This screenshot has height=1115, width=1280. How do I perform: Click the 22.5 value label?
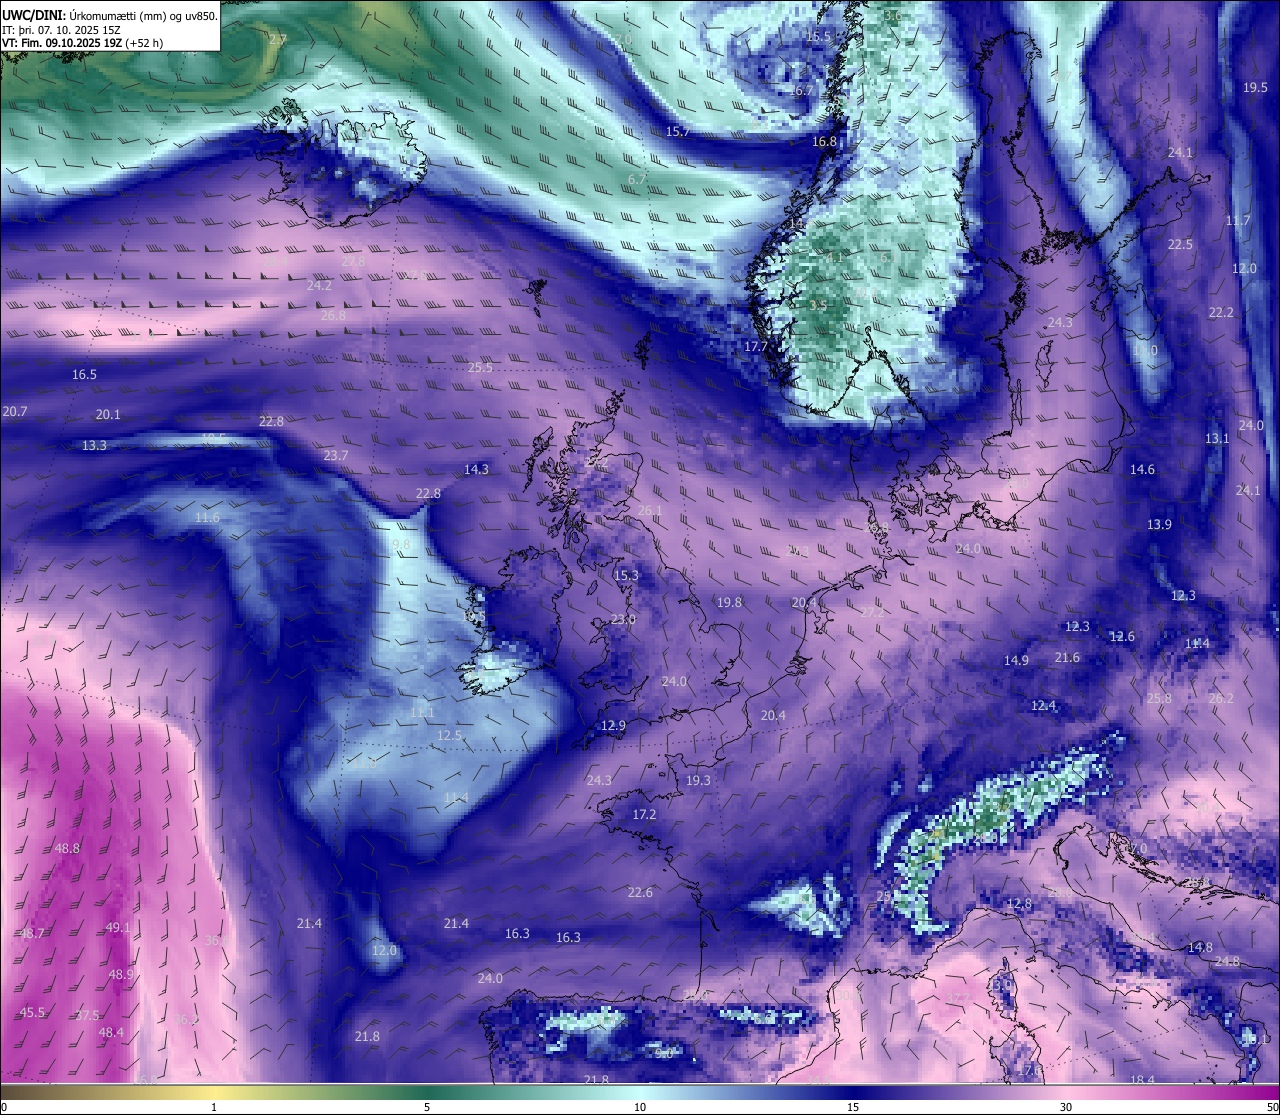(x=1180, y=245)
